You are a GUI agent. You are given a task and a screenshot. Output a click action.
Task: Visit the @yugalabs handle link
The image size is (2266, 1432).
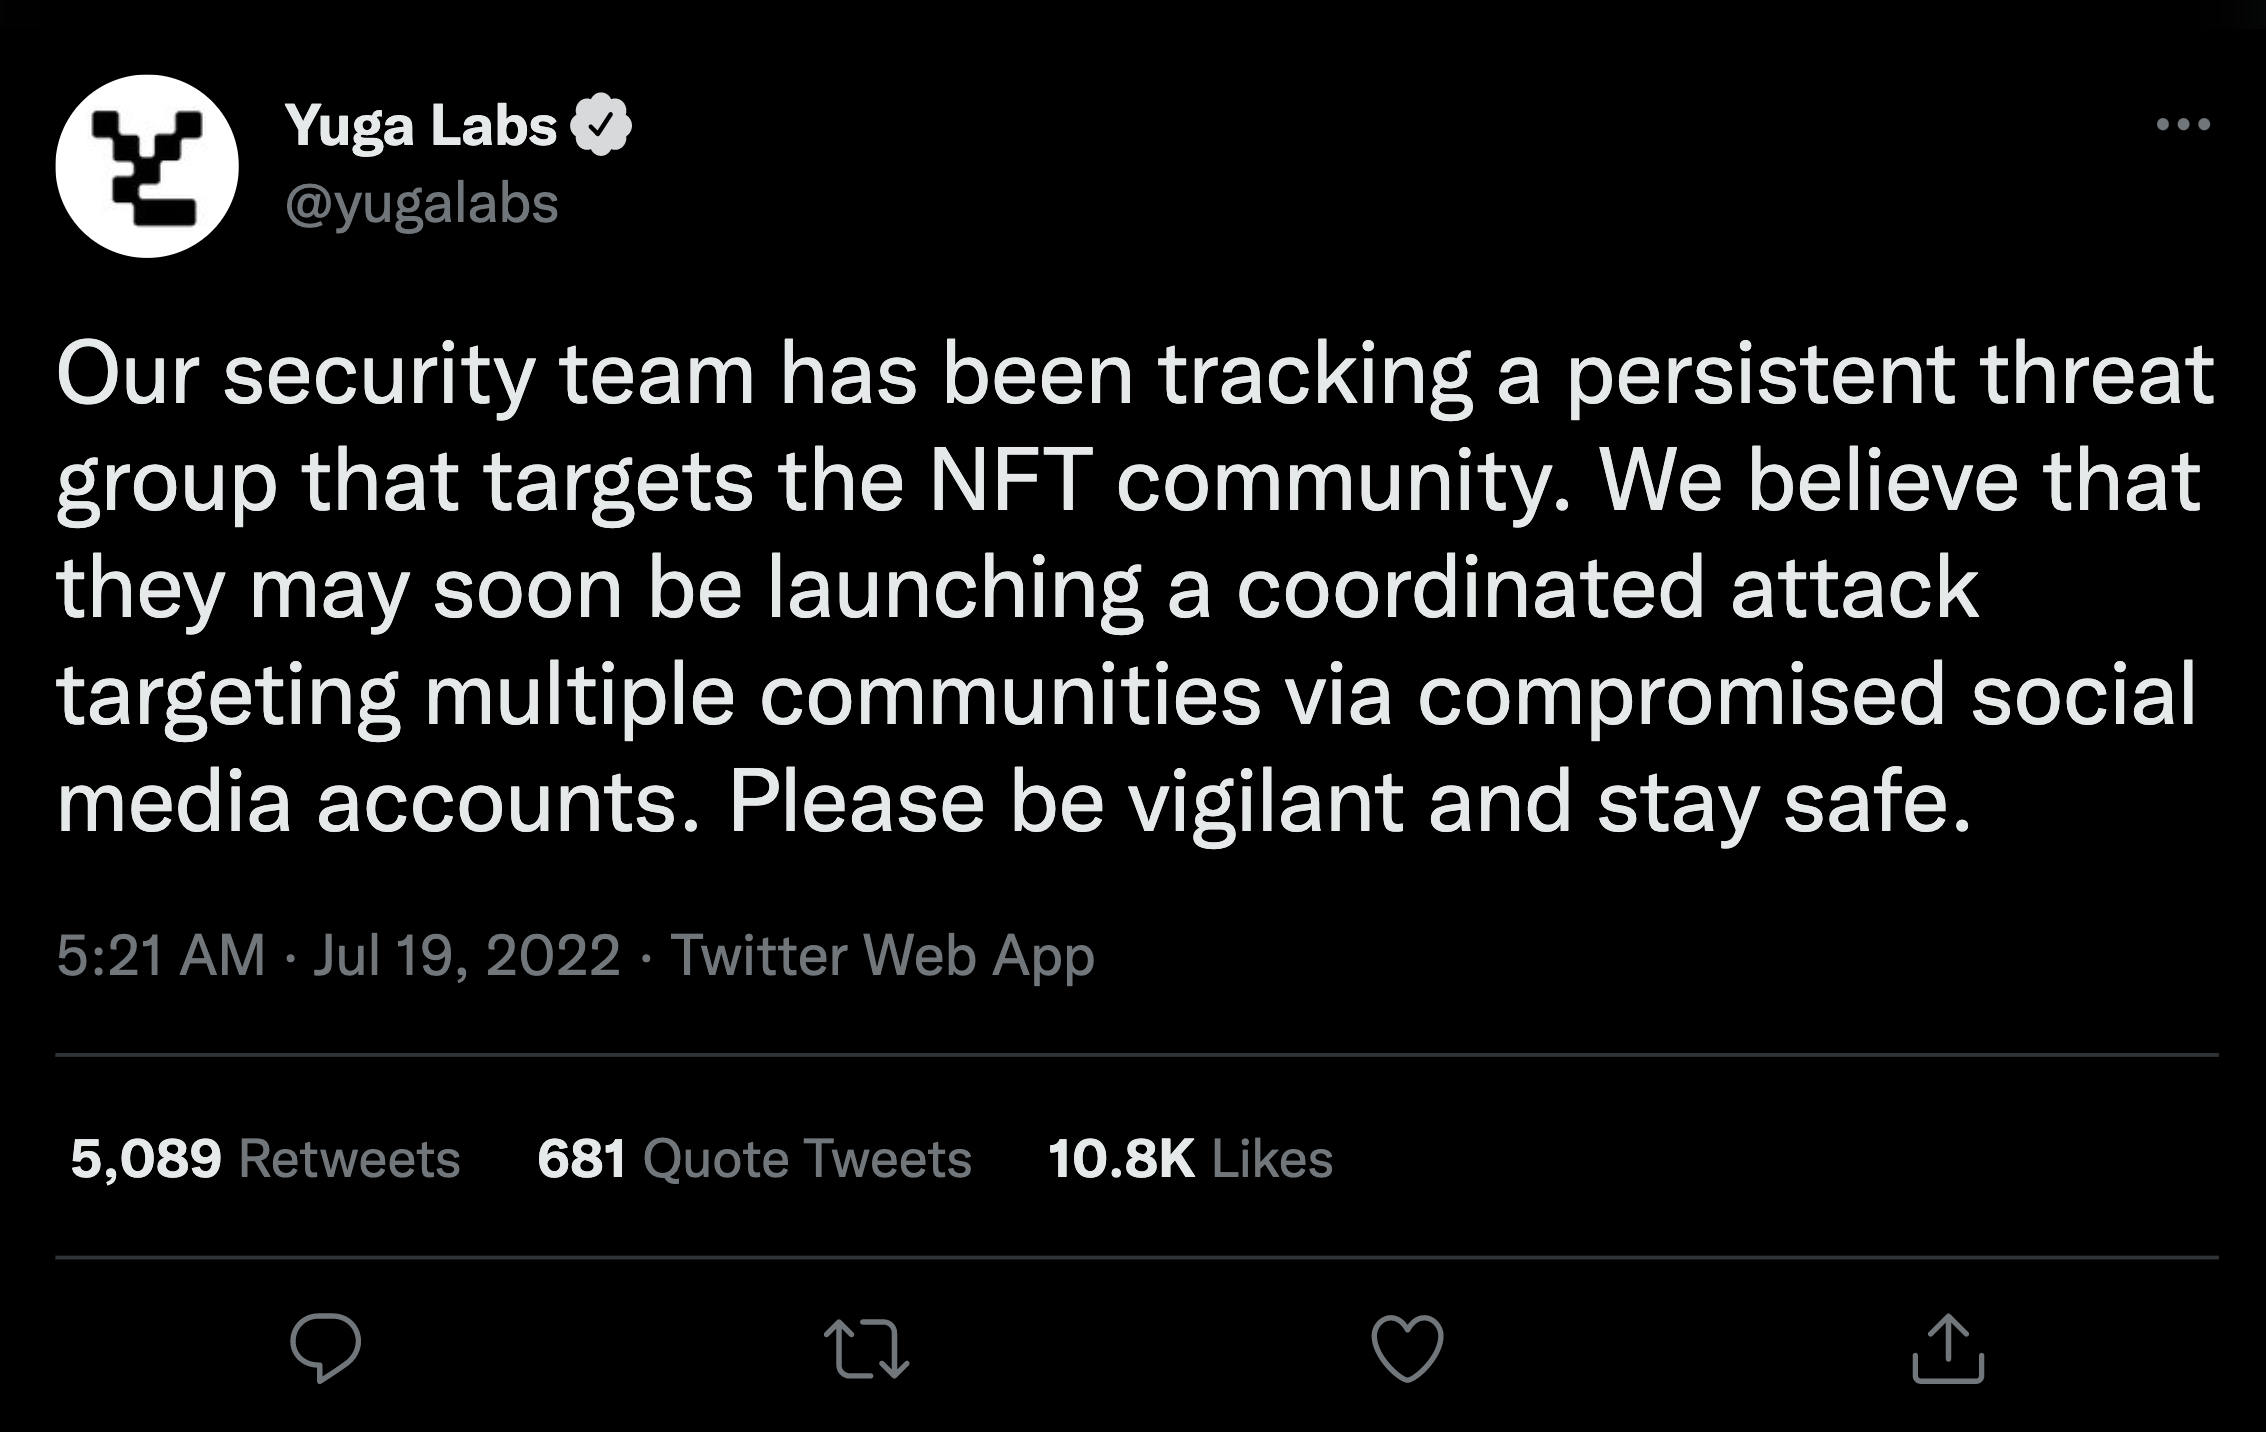pos(421,204)
